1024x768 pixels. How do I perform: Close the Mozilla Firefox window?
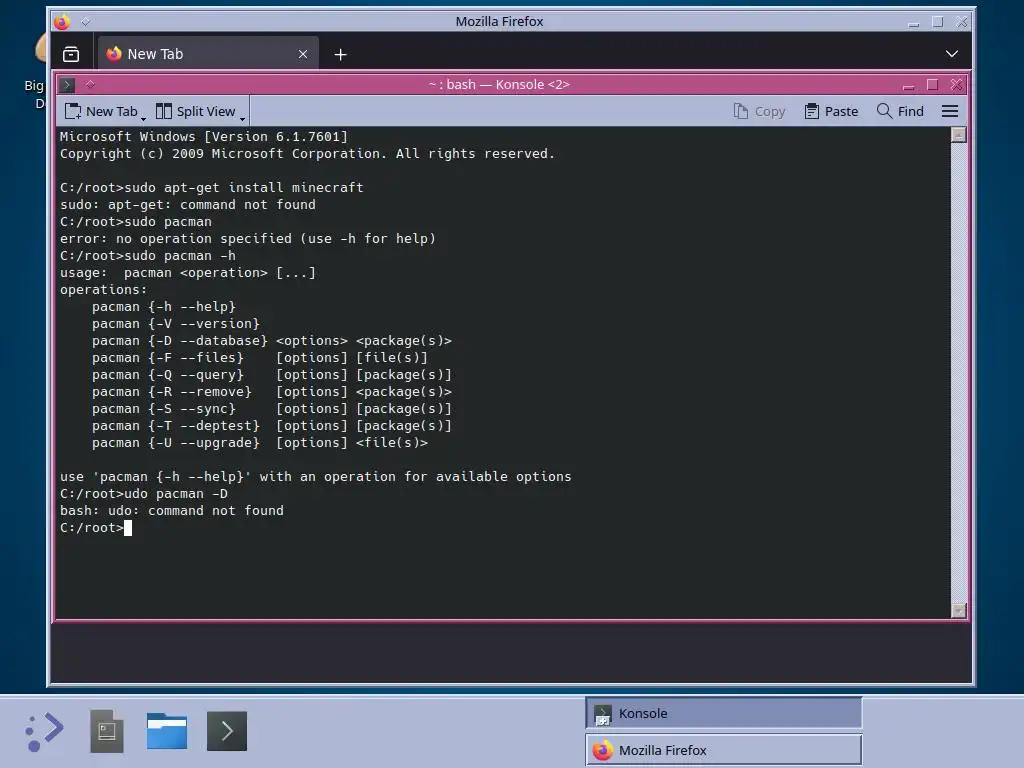961,22
